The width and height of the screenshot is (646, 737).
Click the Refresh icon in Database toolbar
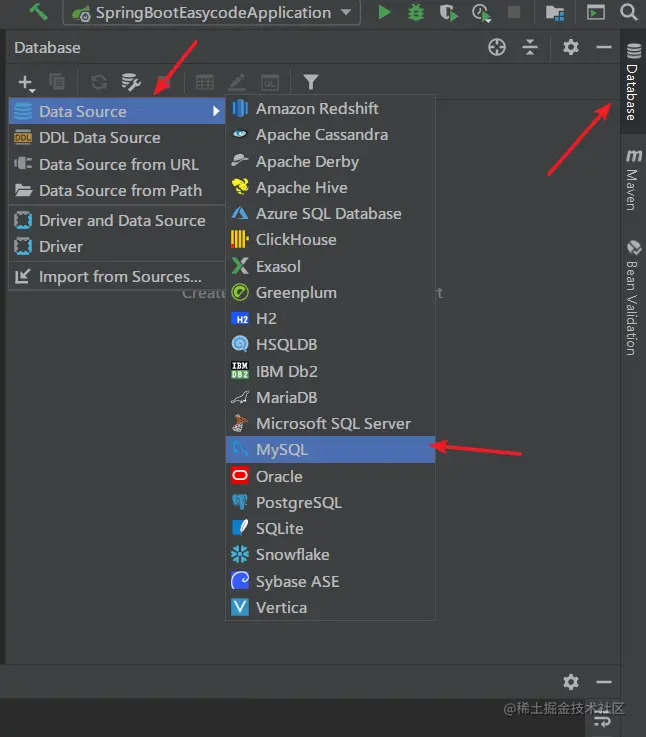click(x=99, y=82)
